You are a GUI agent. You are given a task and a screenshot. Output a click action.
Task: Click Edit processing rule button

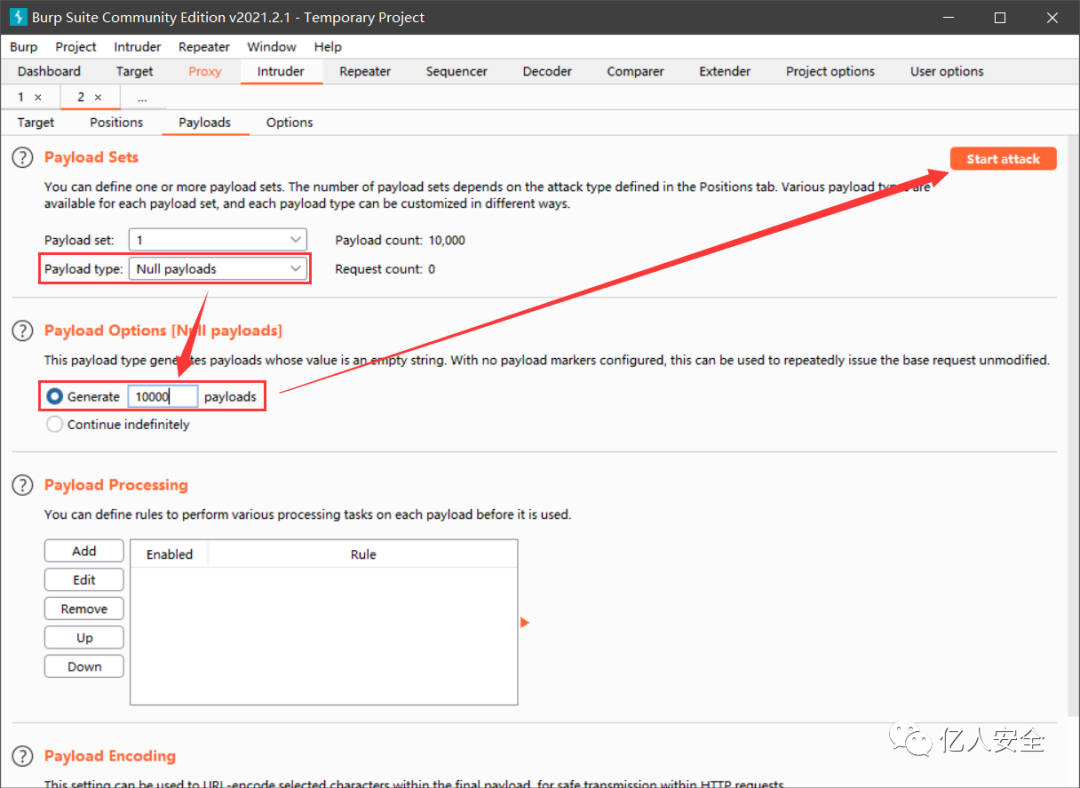84,580
